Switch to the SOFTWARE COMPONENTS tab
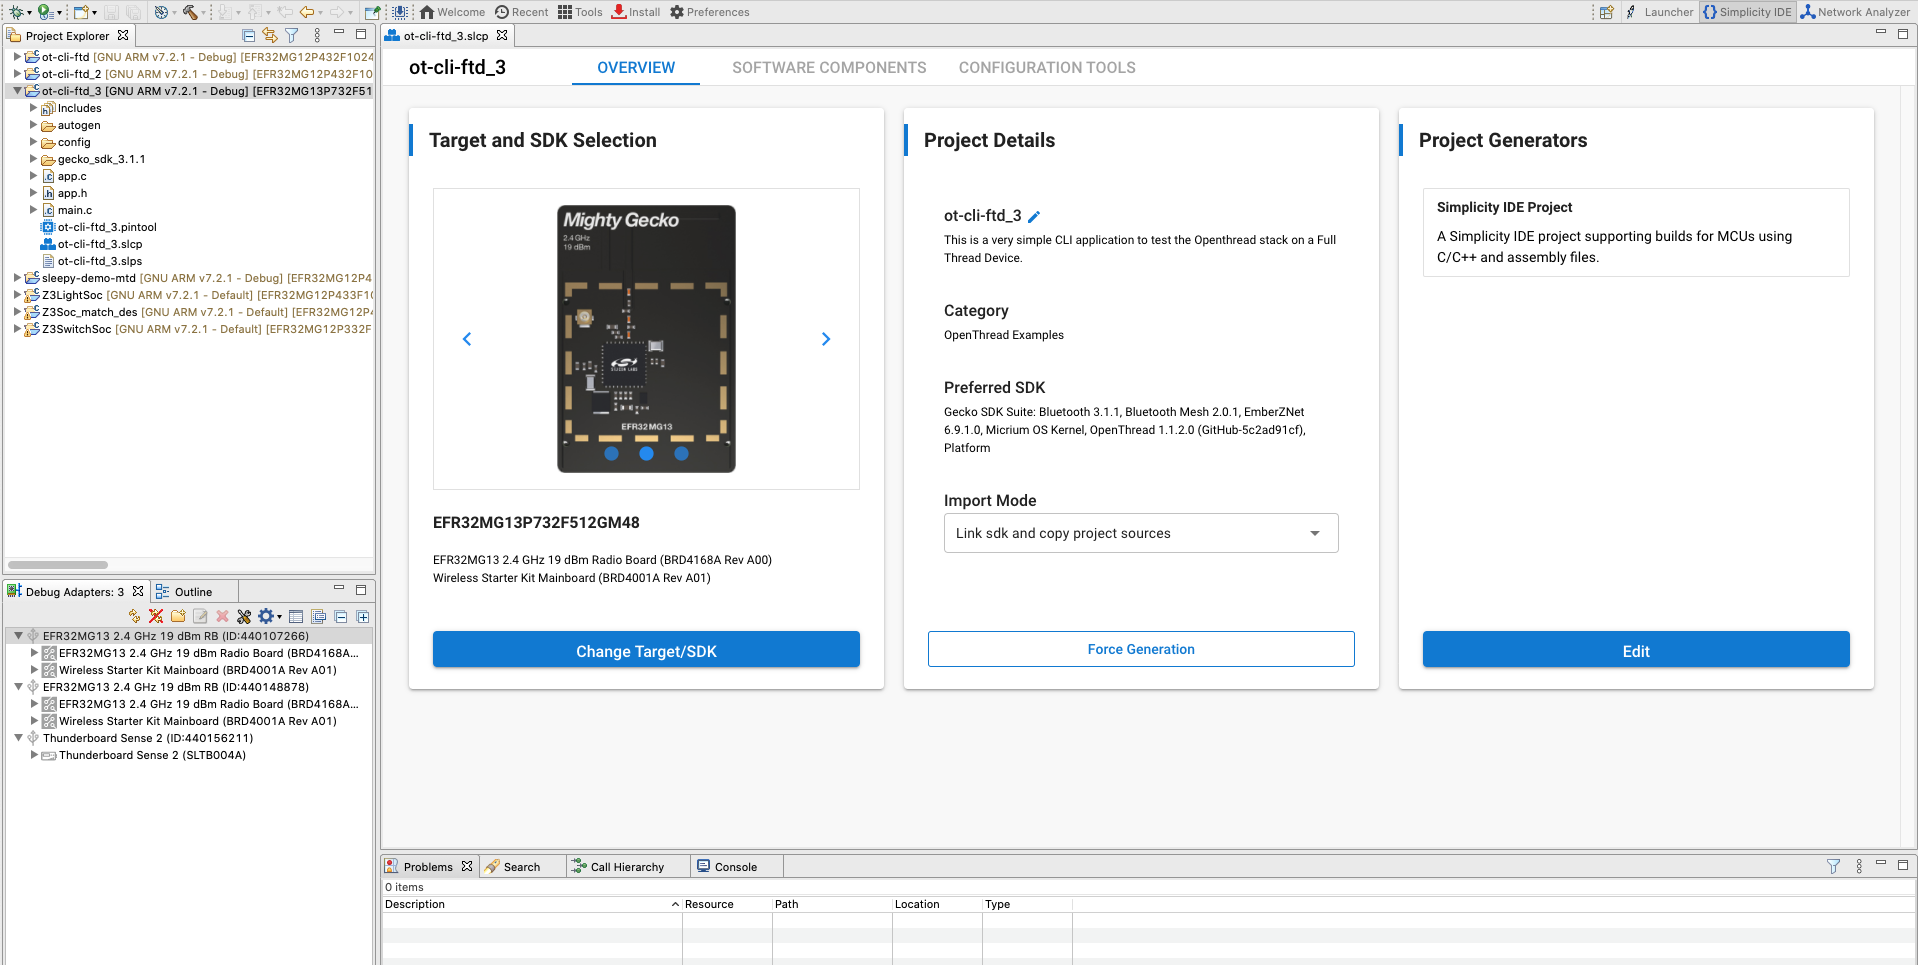Screen dimensions: 1918x965 pos(829,67)
